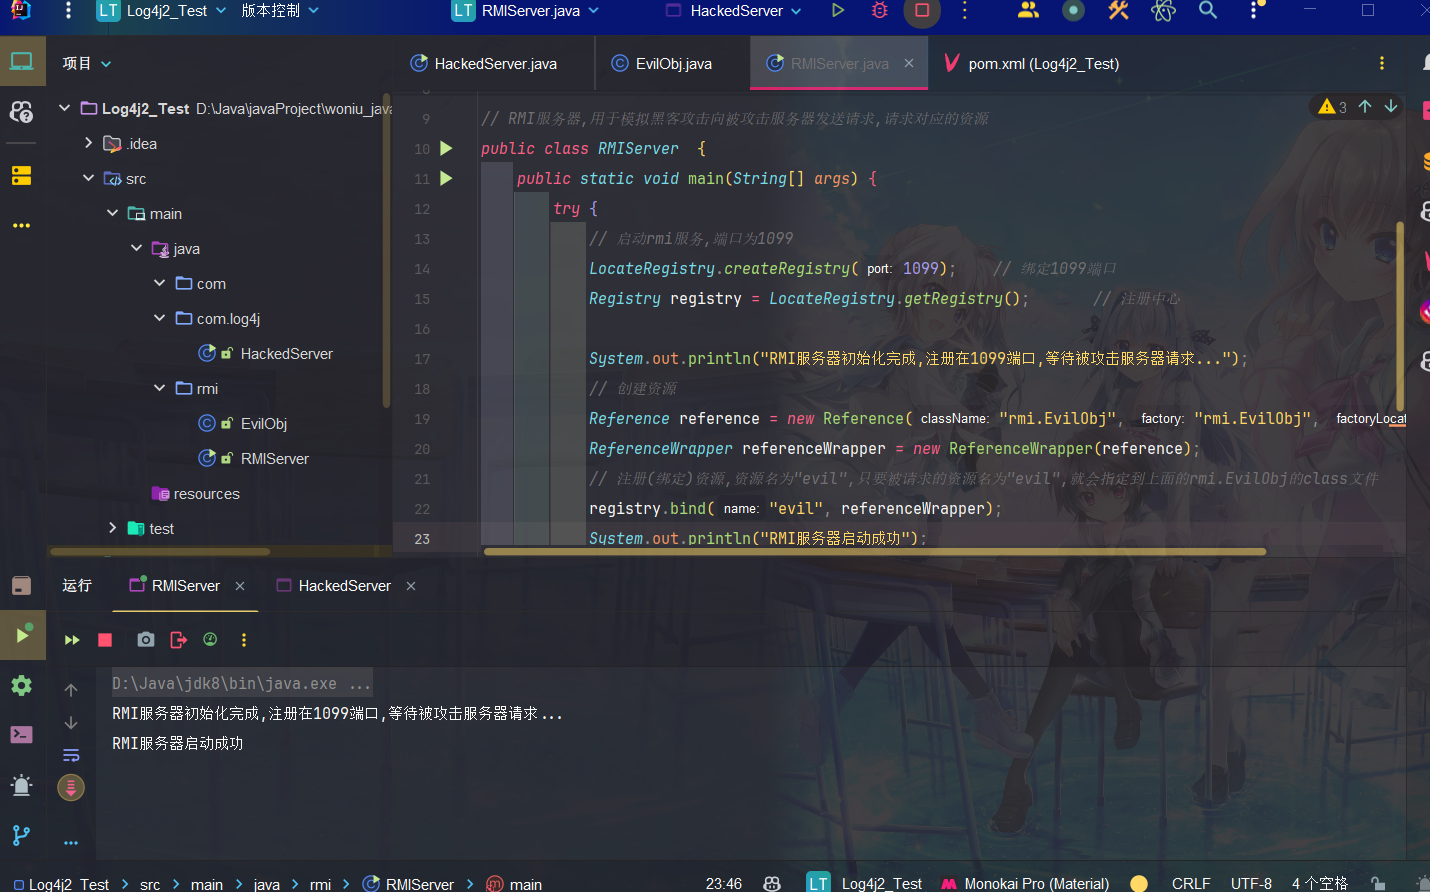
Task: Open Code With Me people icon
Action: 1028,11
